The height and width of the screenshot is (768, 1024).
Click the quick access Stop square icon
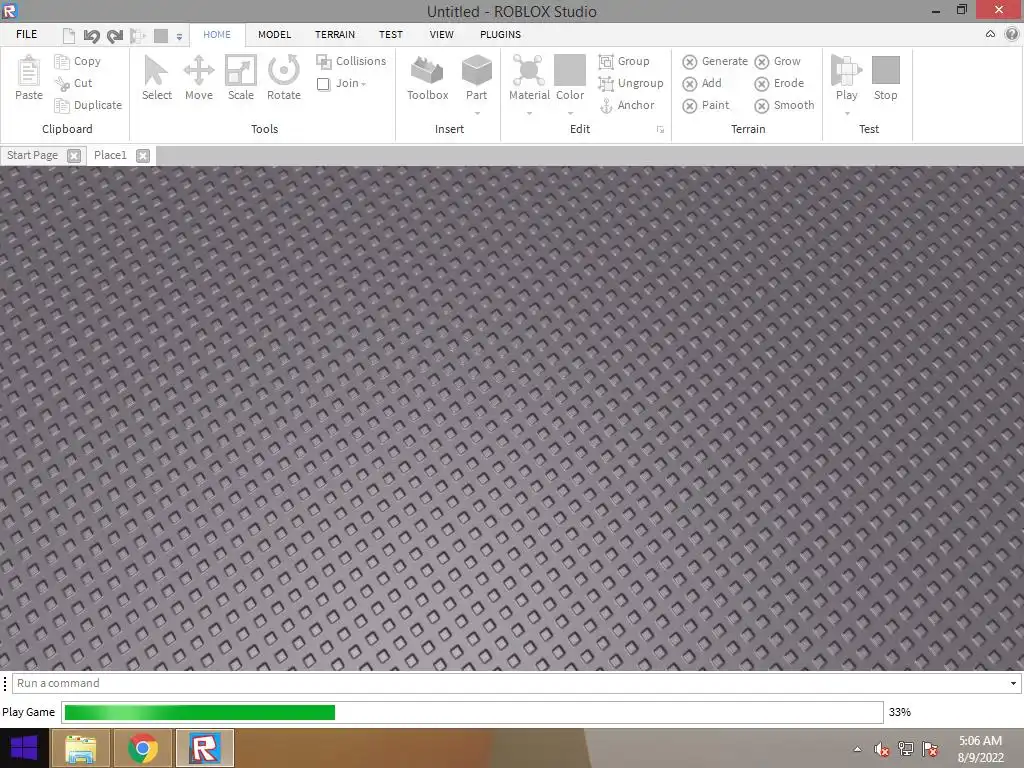click(161, 36)
